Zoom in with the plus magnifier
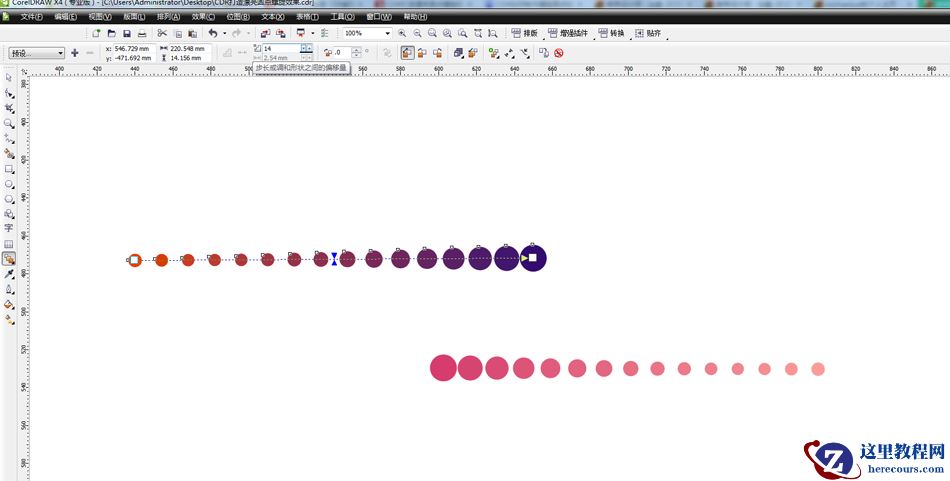The width and height of the screenshot is (950, 481). [x=402, y=33]
